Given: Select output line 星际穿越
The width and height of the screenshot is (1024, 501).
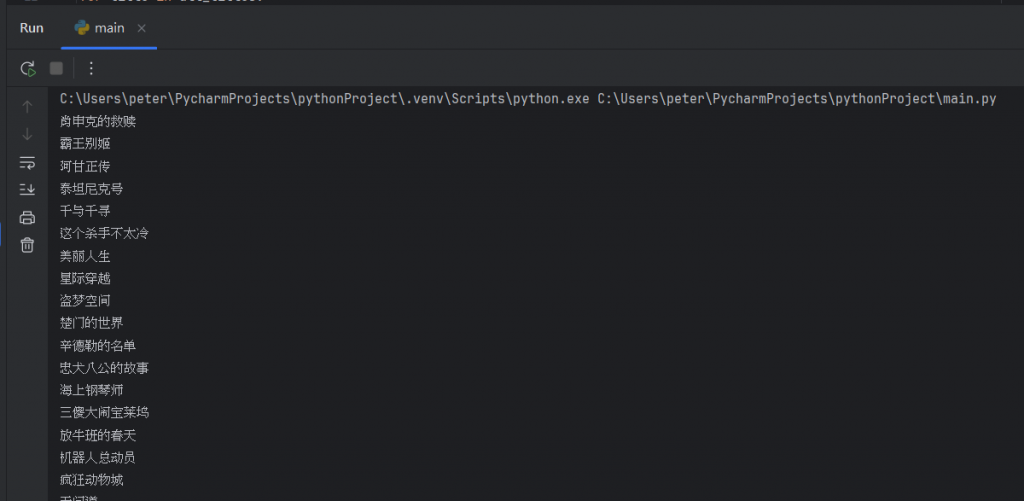Looking at the screenshot, I should (85, 278).
